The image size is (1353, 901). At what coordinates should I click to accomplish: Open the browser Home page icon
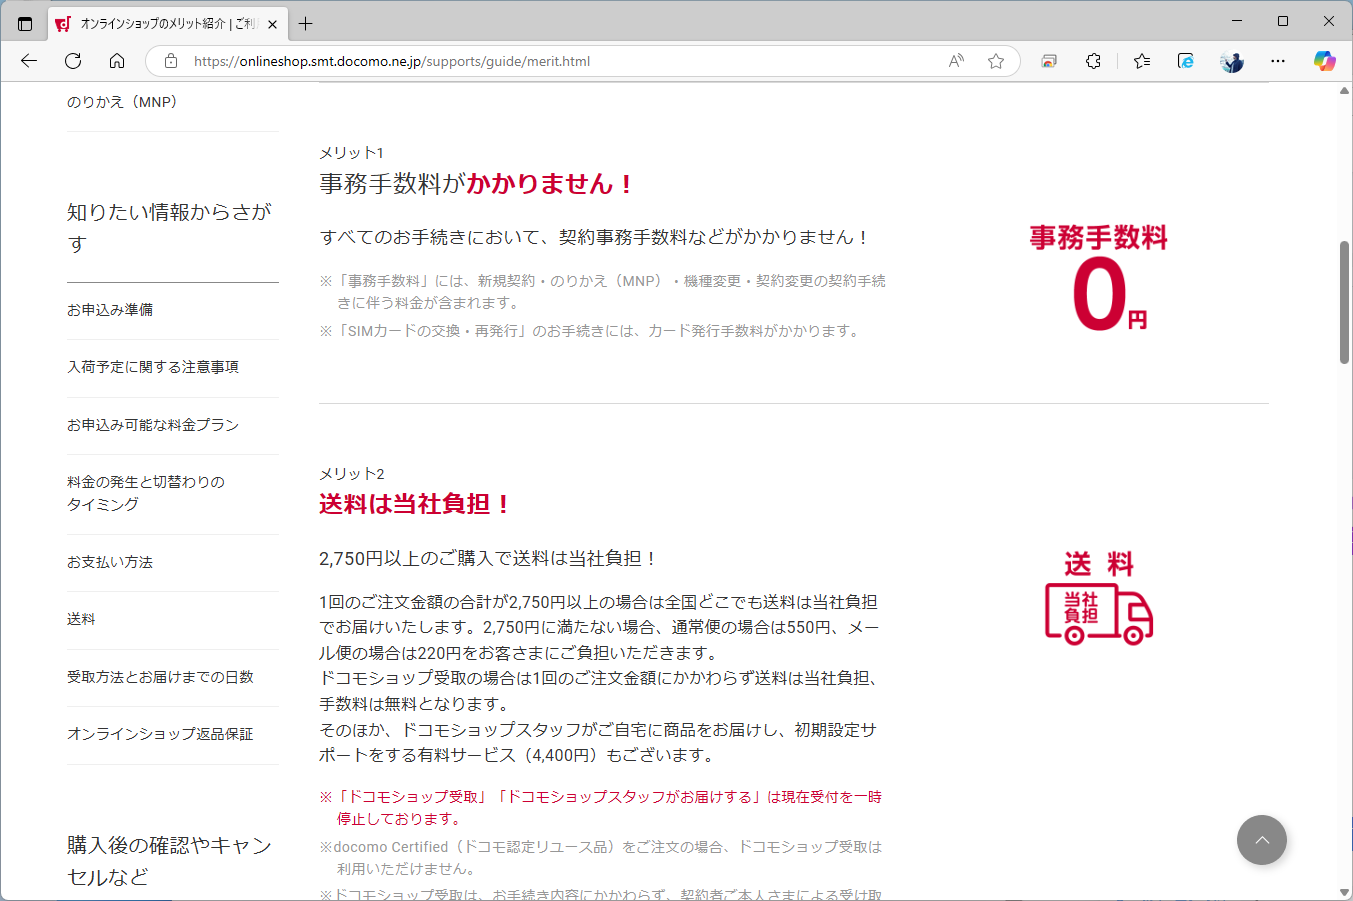[117, 61]
